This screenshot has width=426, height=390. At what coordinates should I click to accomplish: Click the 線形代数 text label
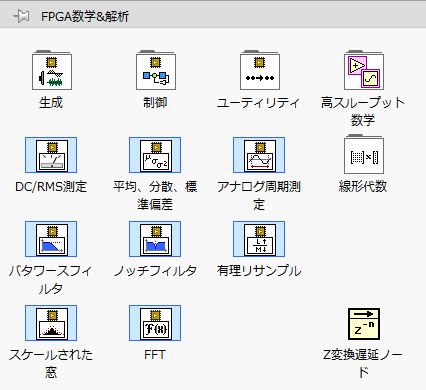click(x=363, y=187)
